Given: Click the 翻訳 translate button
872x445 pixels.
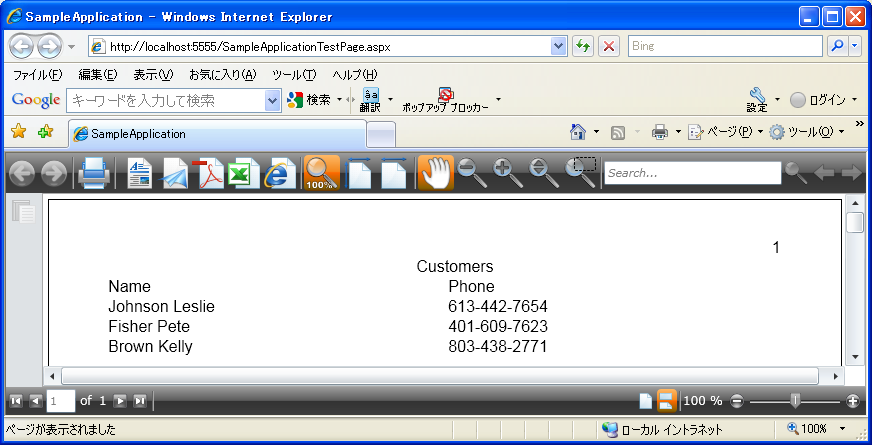Looking at the screenshot, I should pyautogui.click(x=370, y=100).
